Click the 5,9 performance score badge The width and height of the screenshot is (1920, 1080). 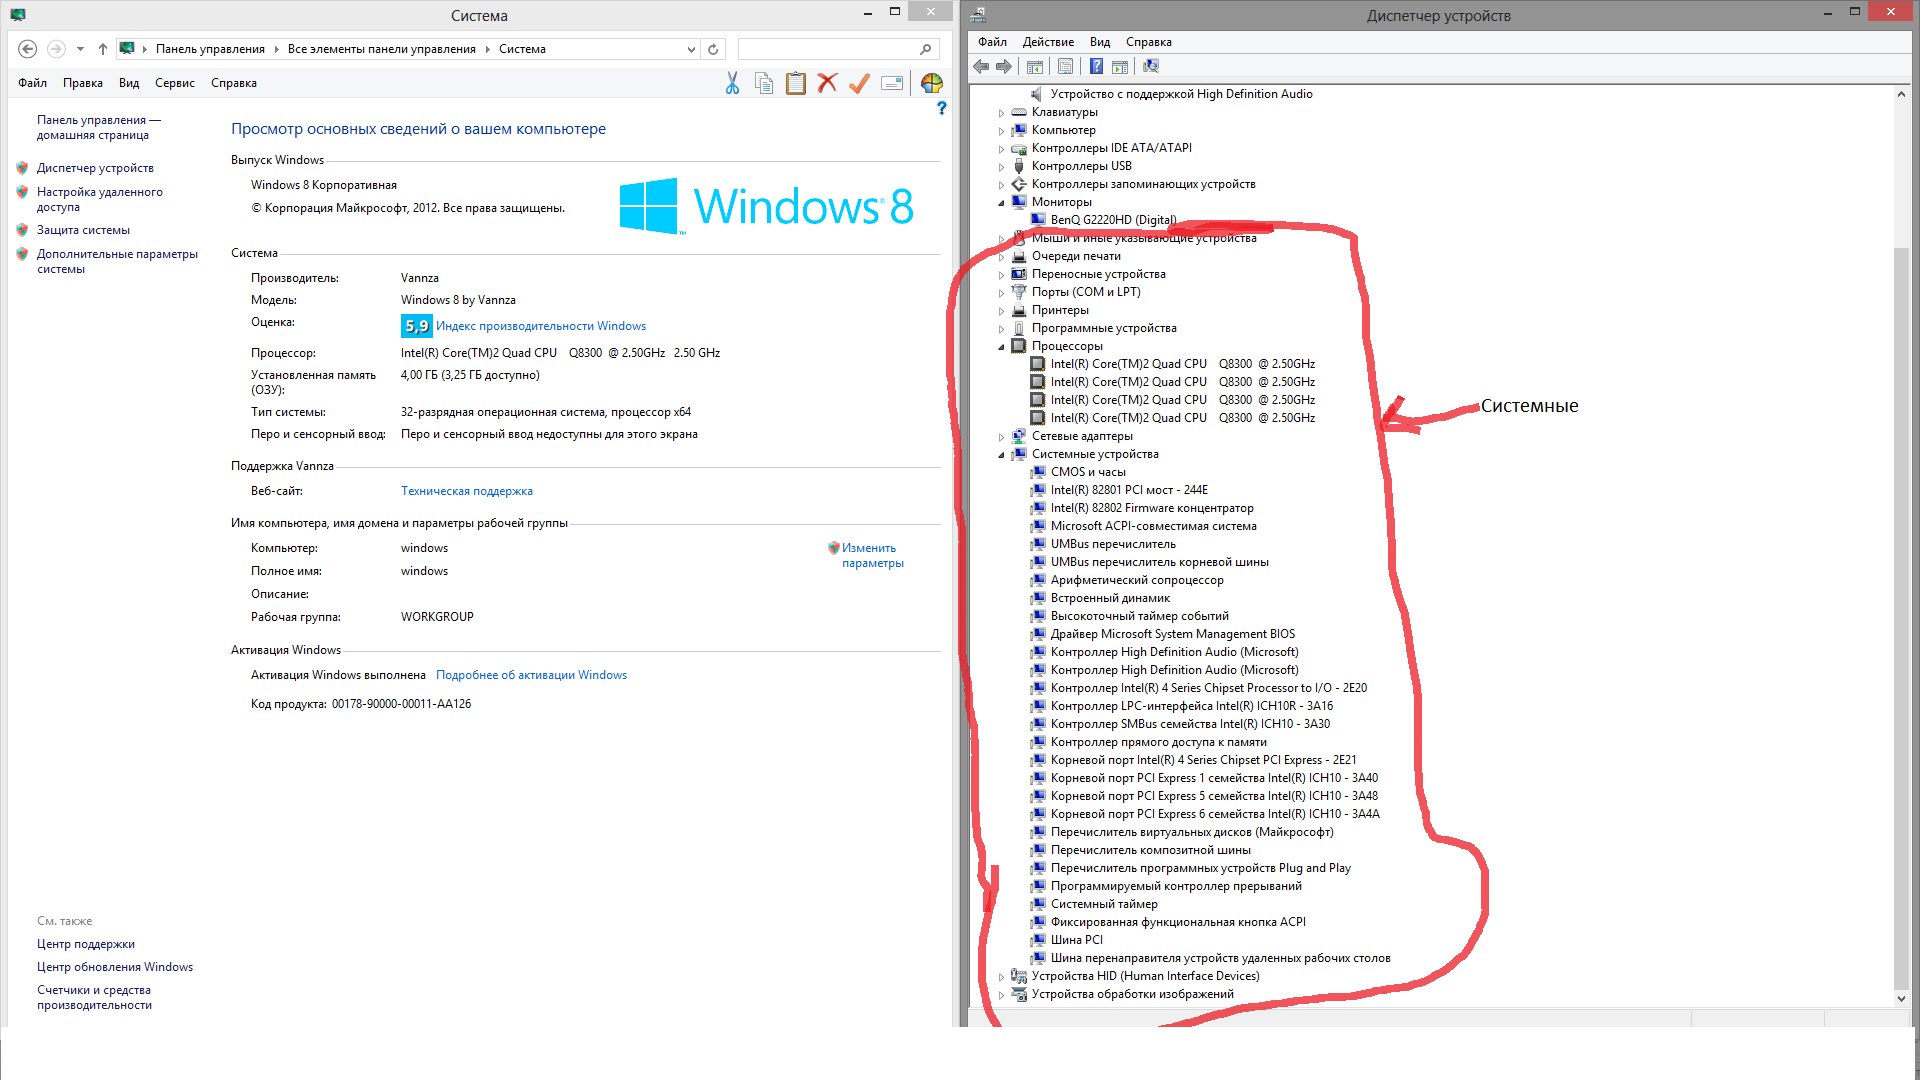pos(417,326)
